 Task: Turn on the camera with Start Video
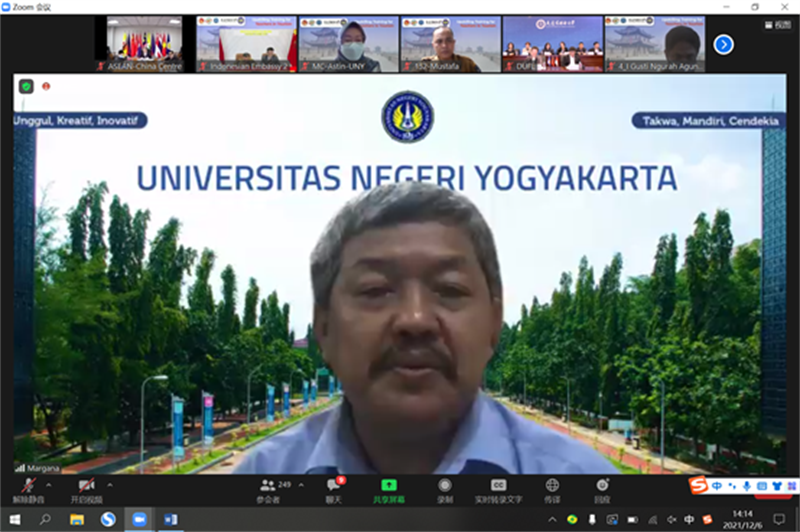(85, 488)
